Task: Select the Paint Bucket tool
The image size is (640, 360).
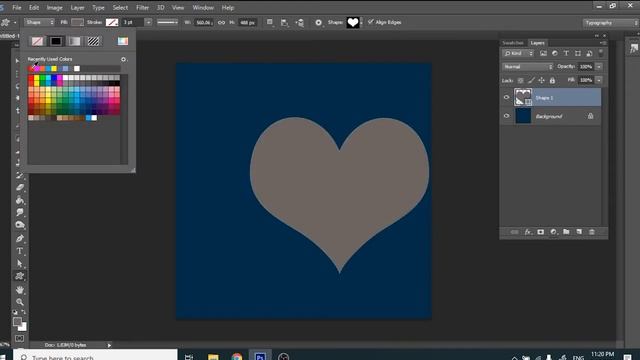Action: pyautogui.click(x=20, y=200)
